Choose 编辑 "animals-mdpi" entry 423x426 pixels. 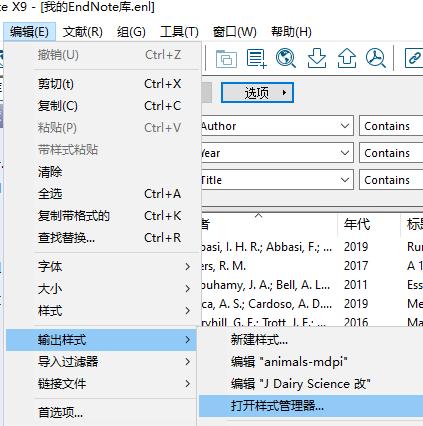tap(311, 362)
